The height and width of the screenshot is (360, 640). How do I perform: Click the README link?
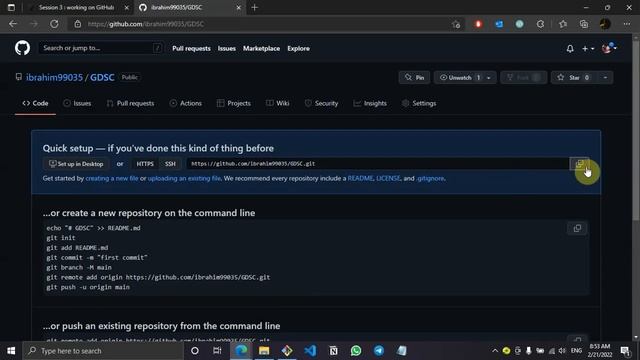tap(360, 178)
